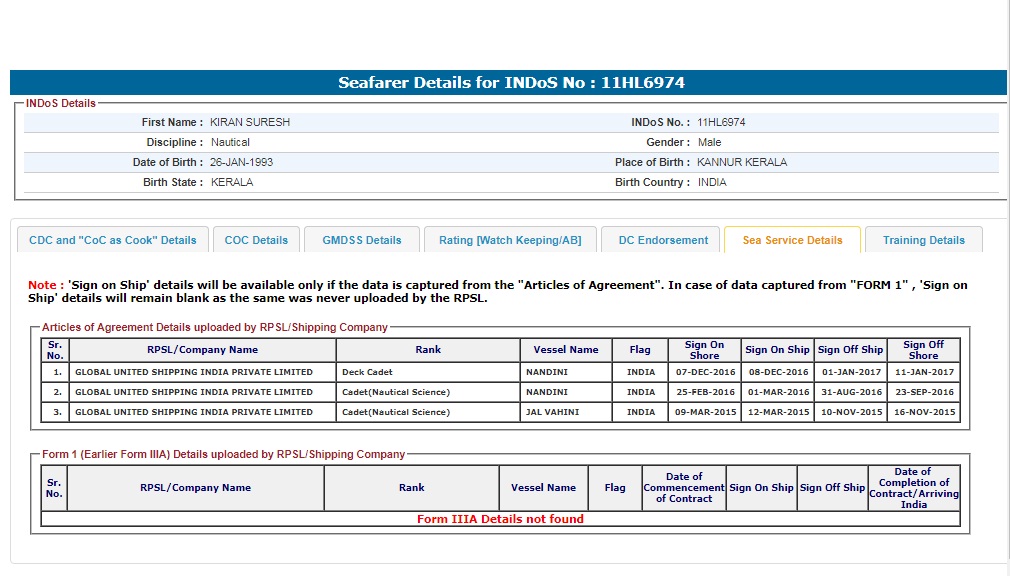
Task: Select the date of birth 26-JAN-1993
Action: [241, 162]
